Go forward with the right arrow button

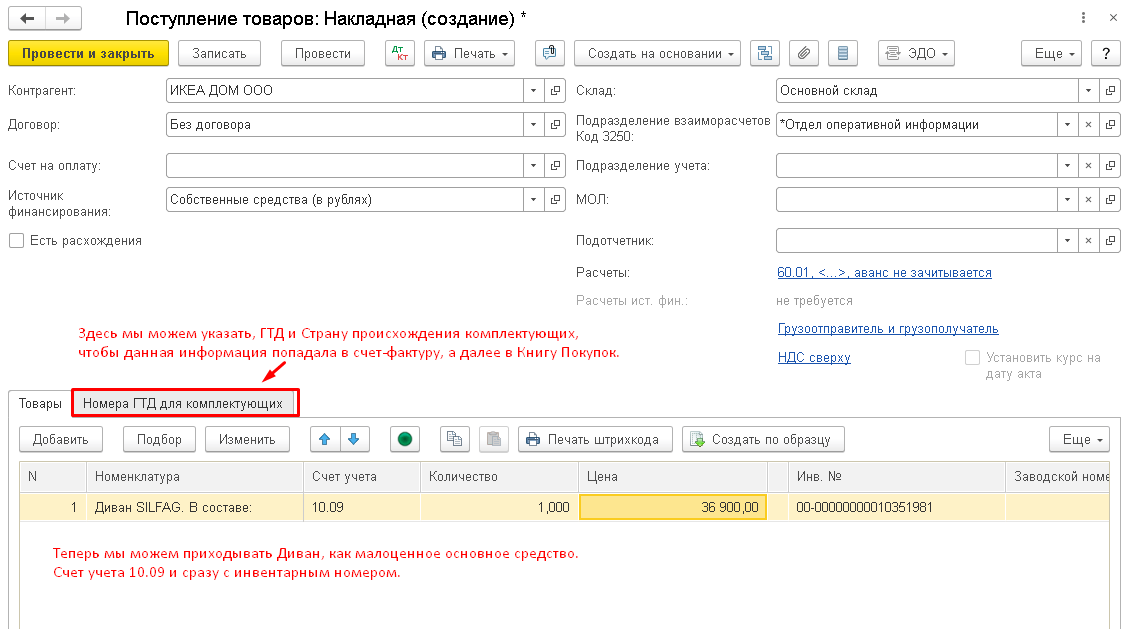tap(63, 18)
